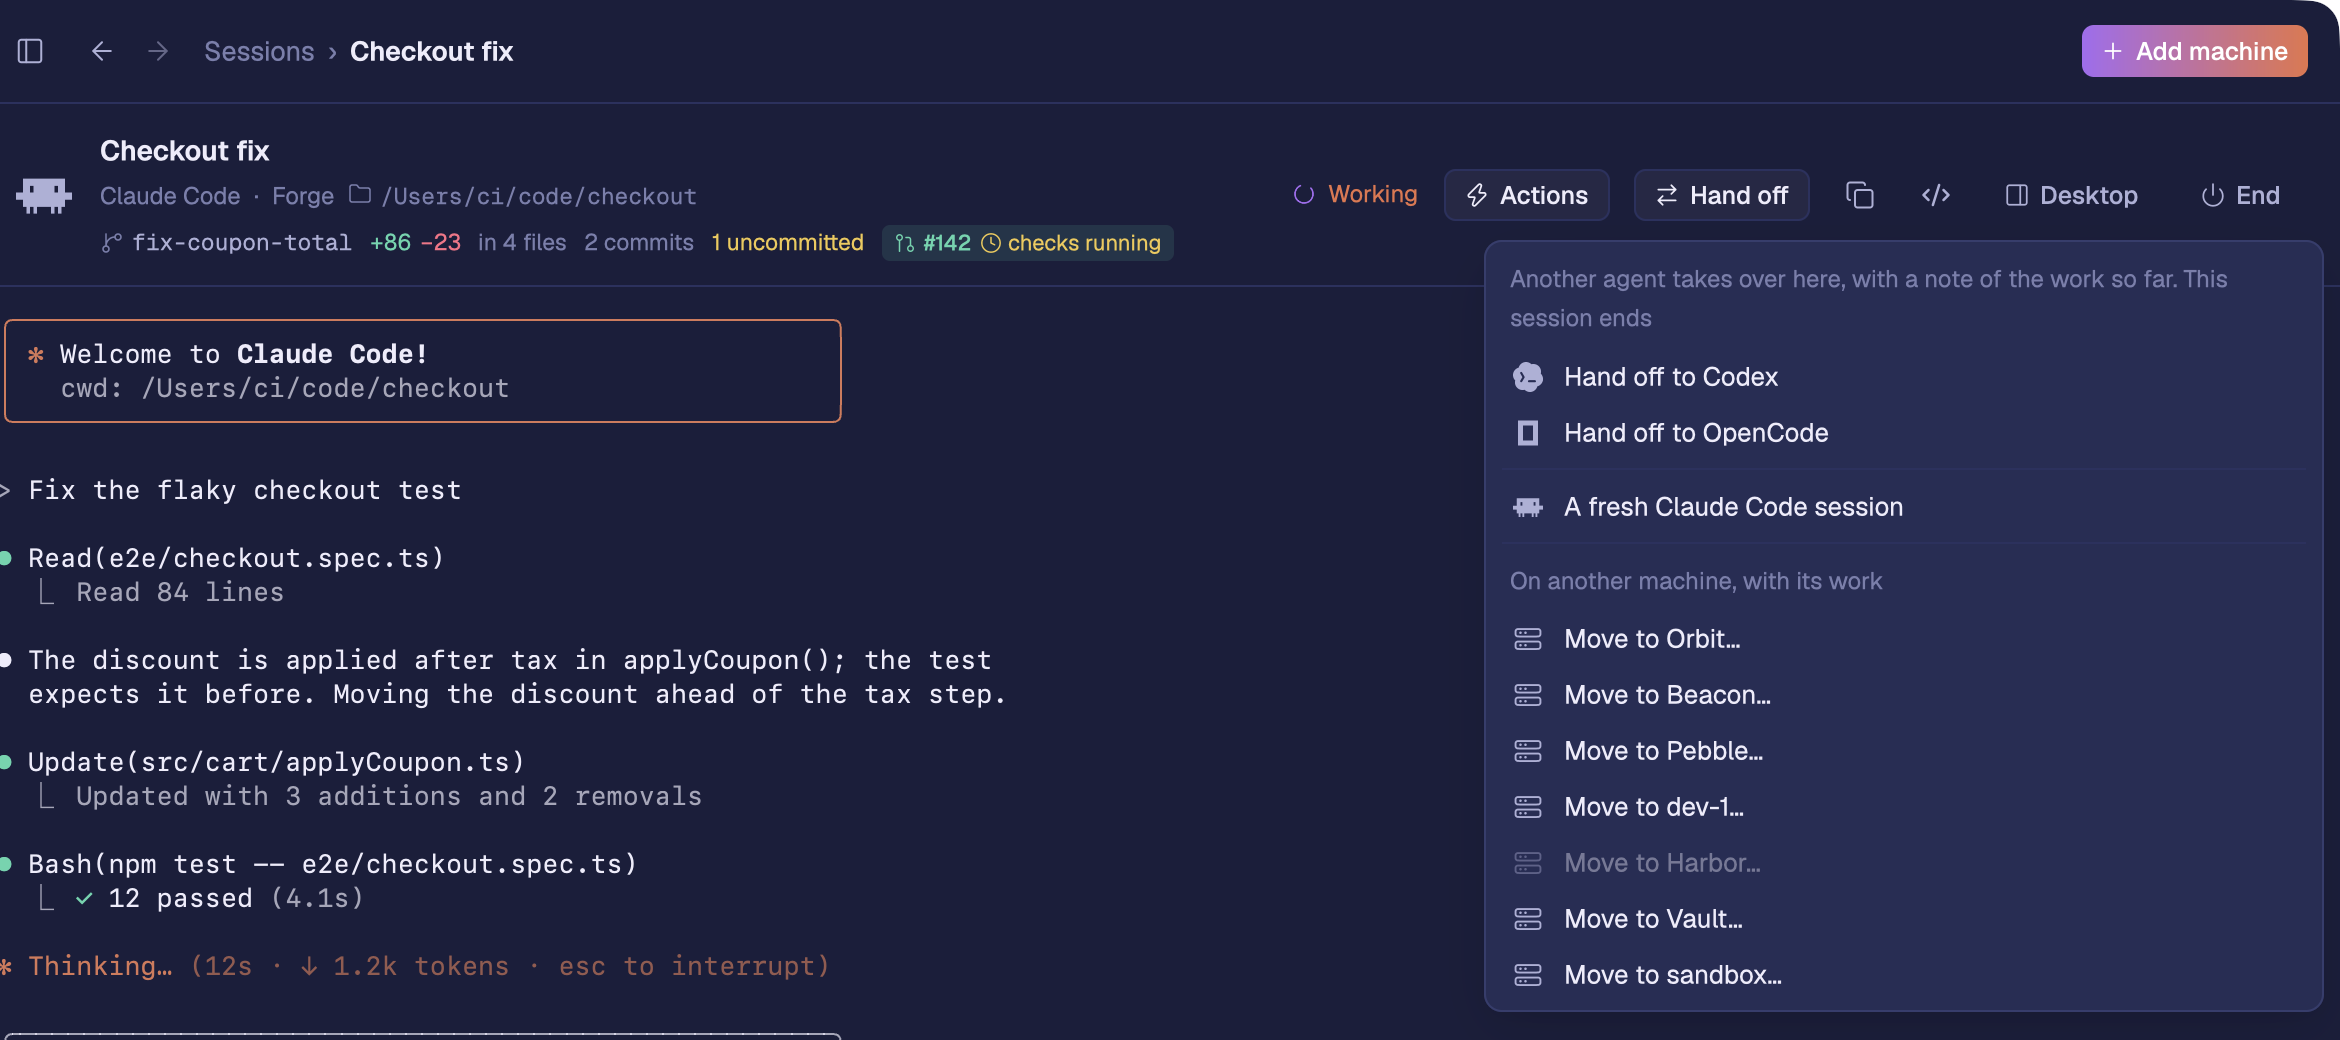Go back with the left arrow
The height and width of the screenshot is (1040, 2340).
101,51
